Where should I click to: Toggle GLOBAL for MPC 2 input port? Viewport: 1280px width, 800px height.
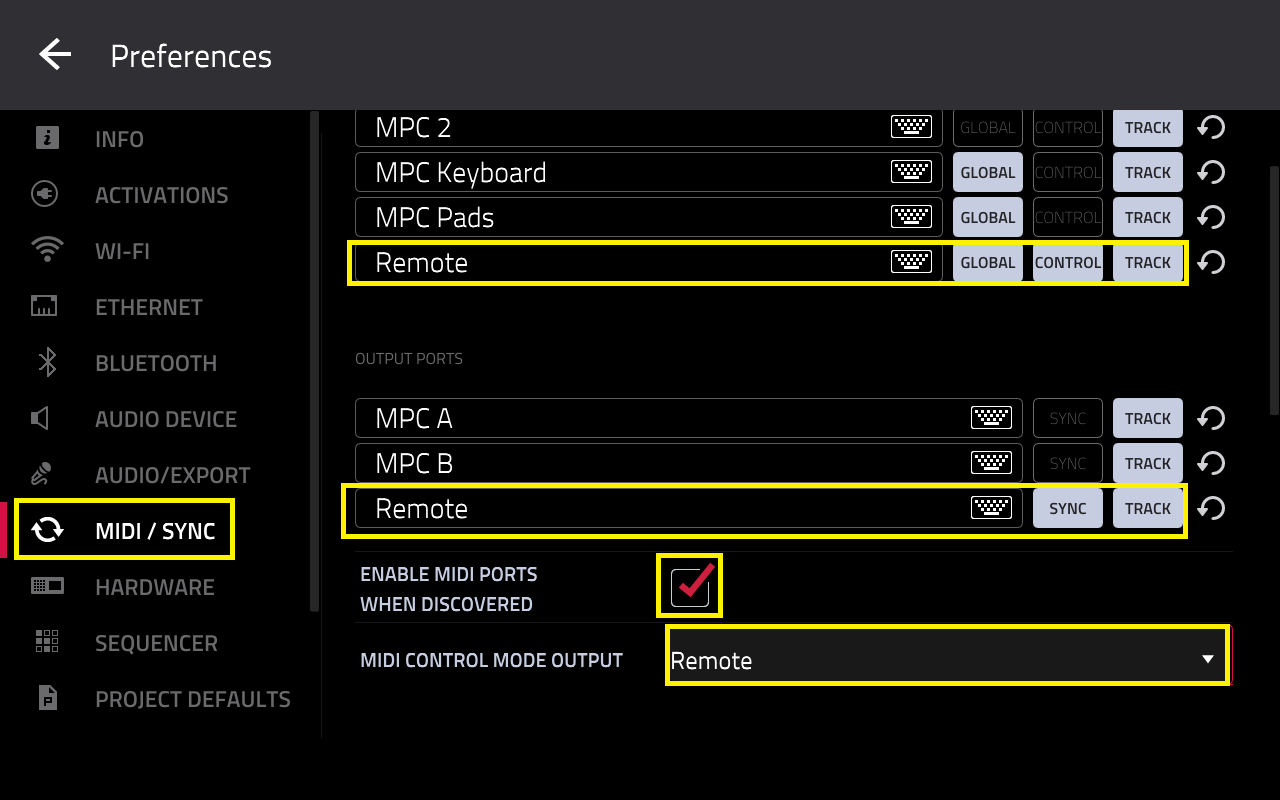click(x=988, y=127)
